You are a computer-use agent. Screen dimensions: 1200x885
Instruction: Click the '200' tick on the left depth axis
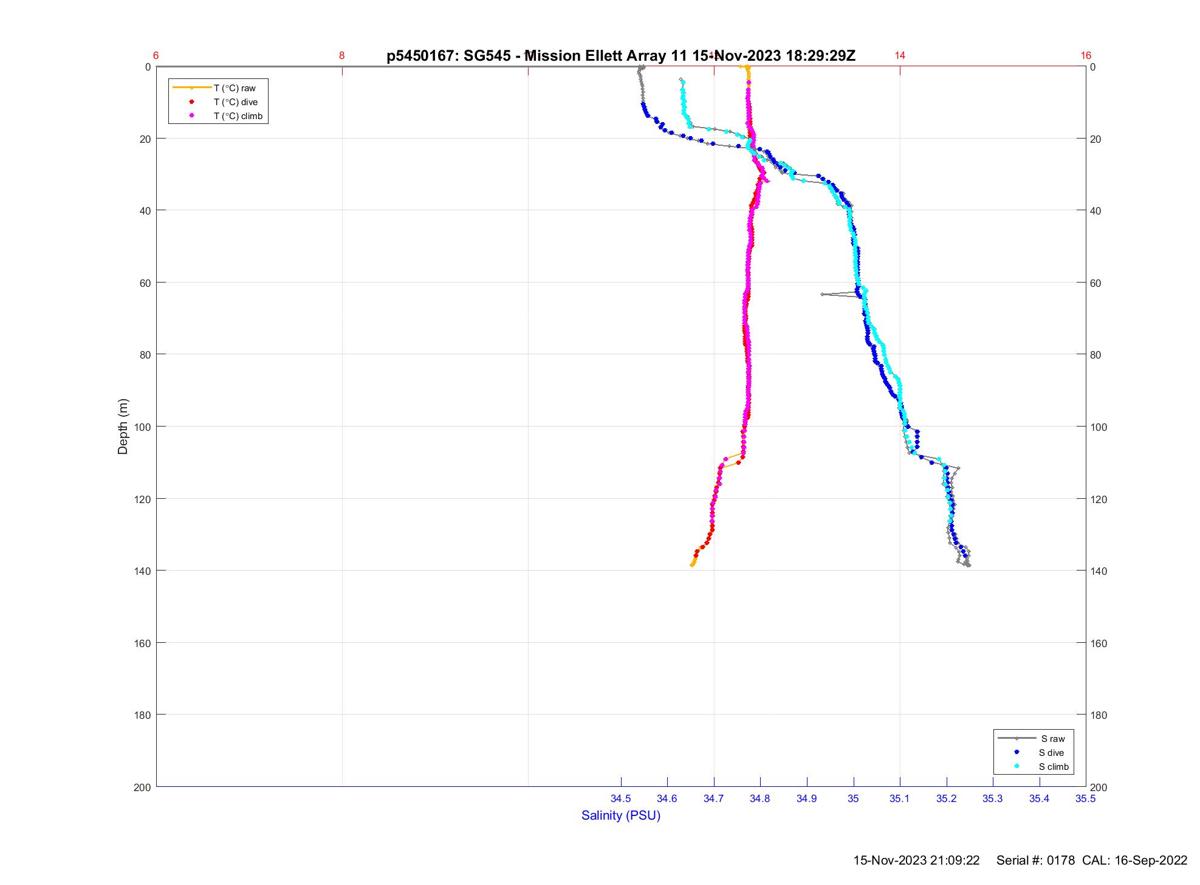(141, 787)
